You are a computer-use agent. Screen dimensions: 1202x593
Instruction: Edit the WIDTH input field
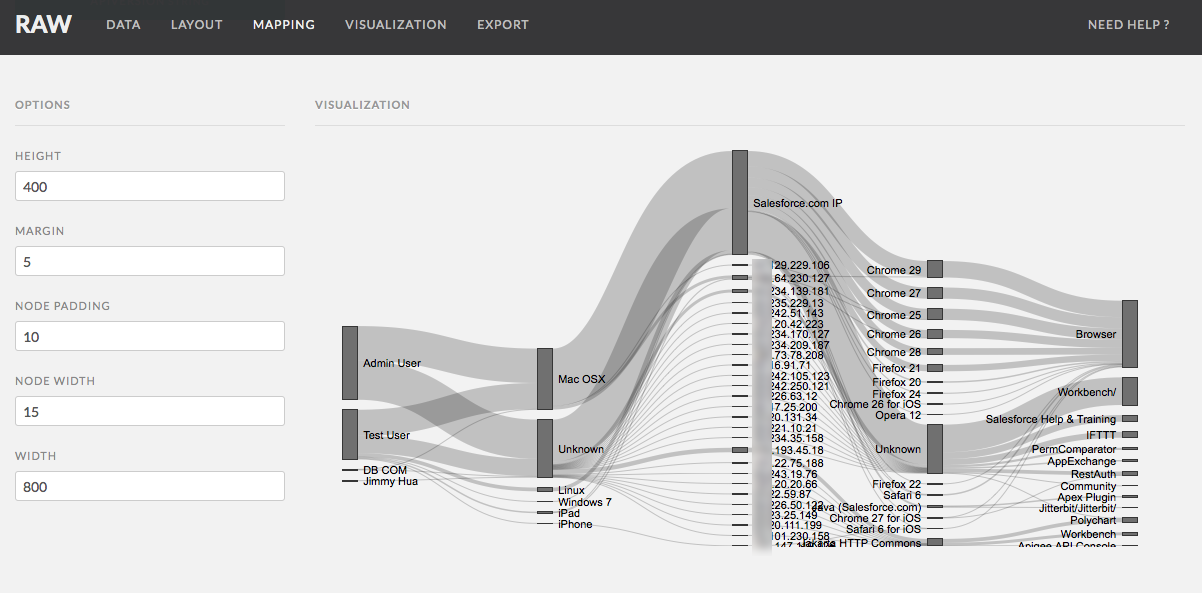(x=149, y=486)
